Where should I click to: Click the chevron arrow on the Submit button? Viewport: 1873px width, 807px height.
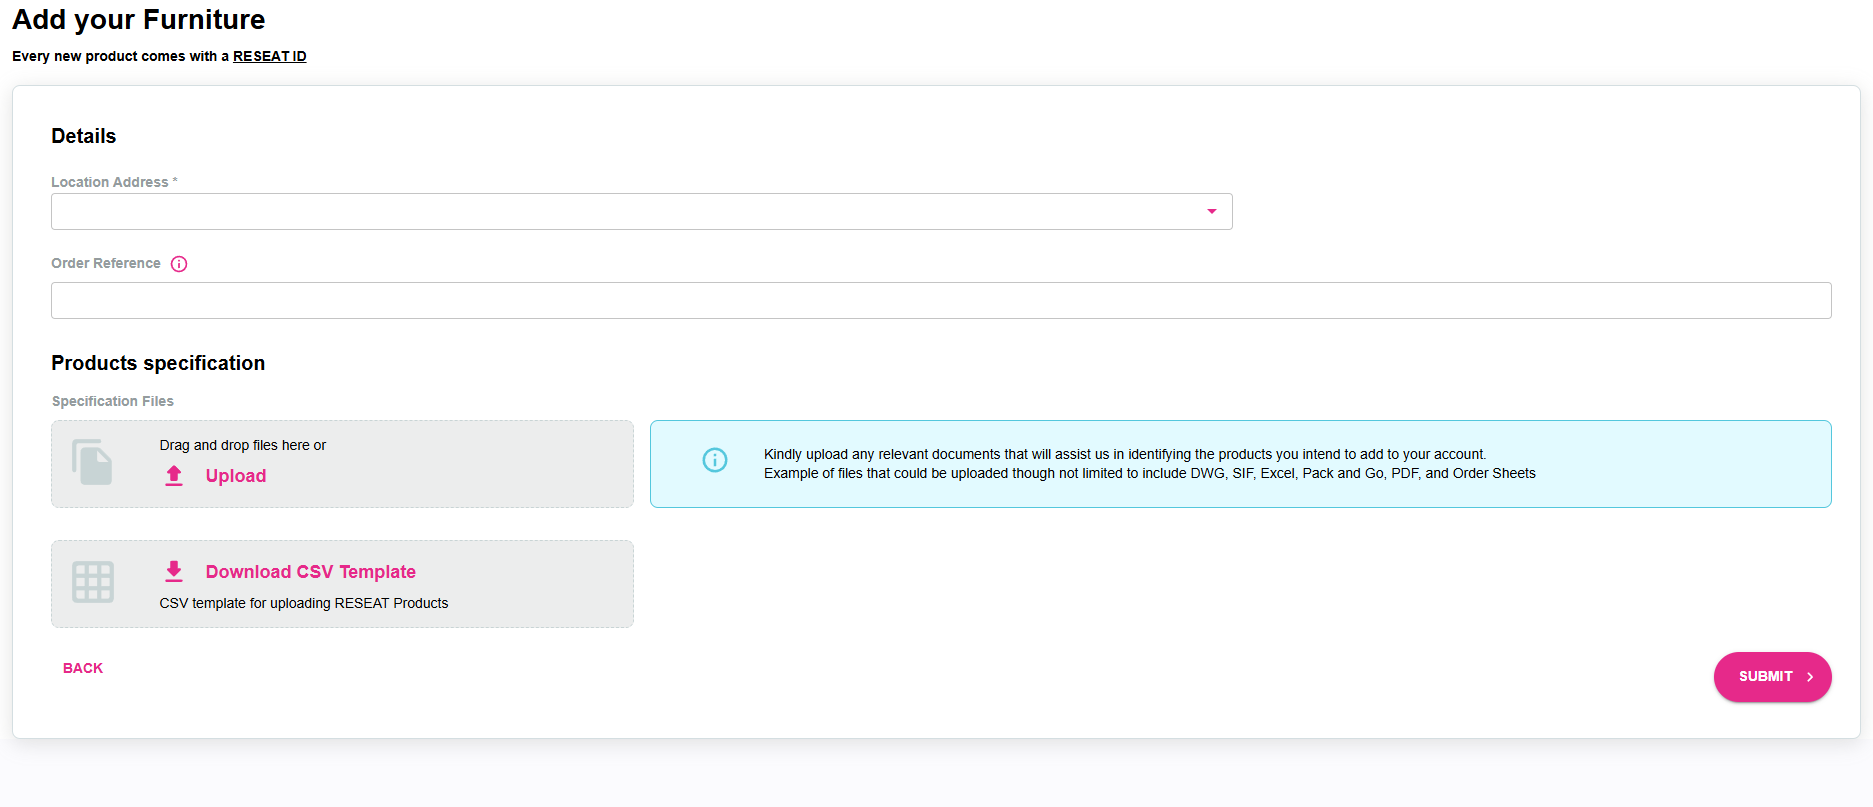[1810, 677]
